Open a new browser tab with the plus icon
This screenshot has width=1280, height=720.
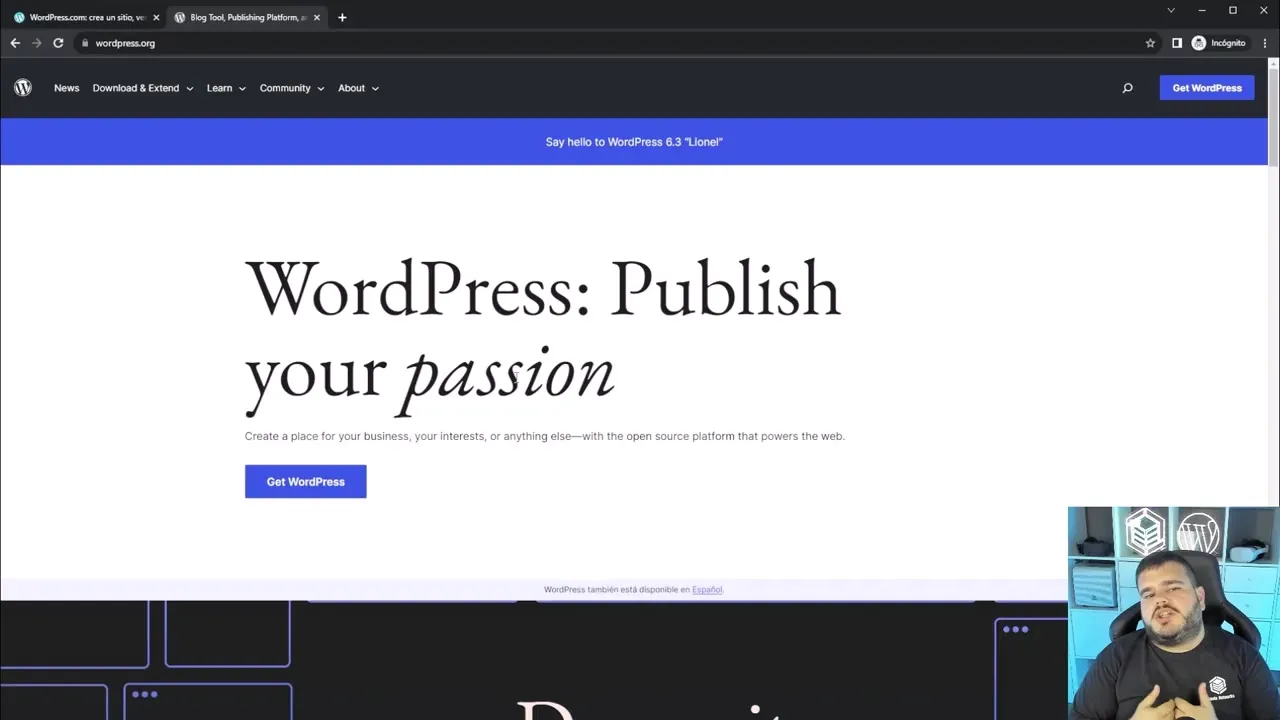342,17
